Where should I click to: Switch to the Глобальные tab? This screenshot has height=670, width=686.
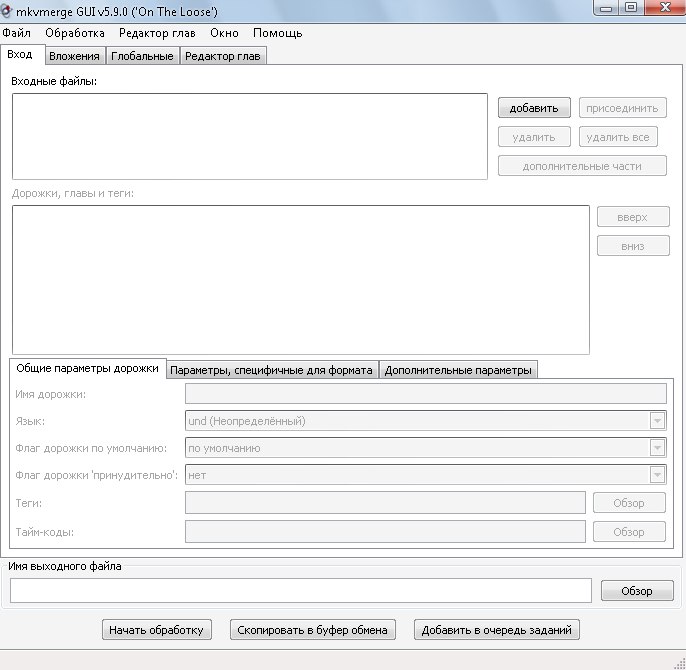coord(142,56)
